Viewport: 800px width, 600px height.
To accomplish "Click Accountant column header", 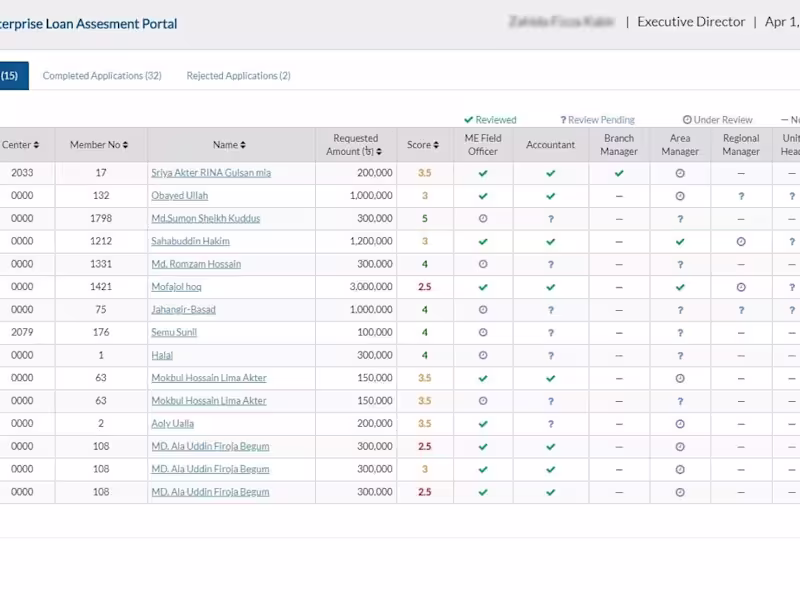I will coord(551,145).
